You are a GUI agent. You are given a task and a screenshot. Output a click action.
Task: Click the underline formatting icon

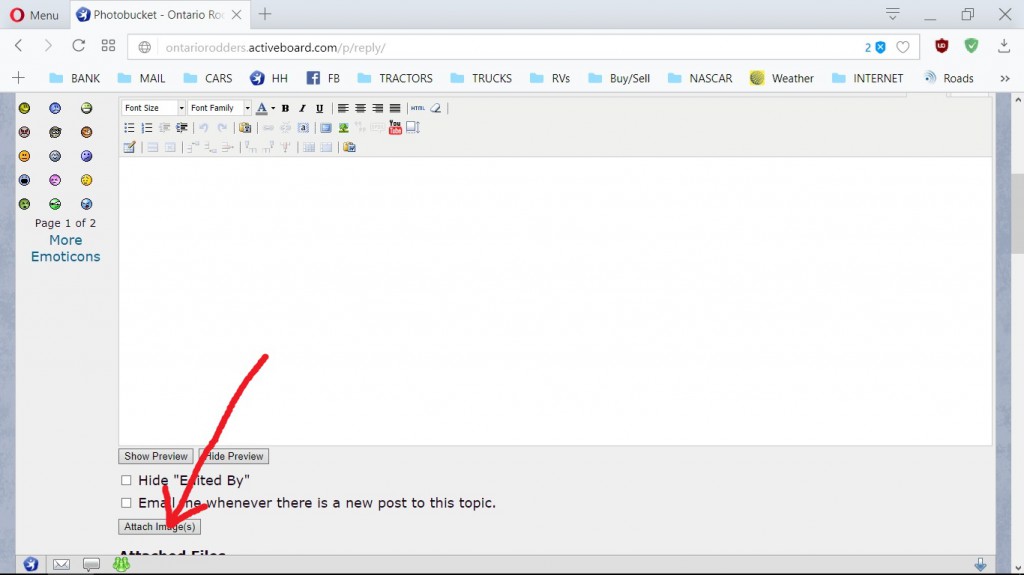[319, 108]
